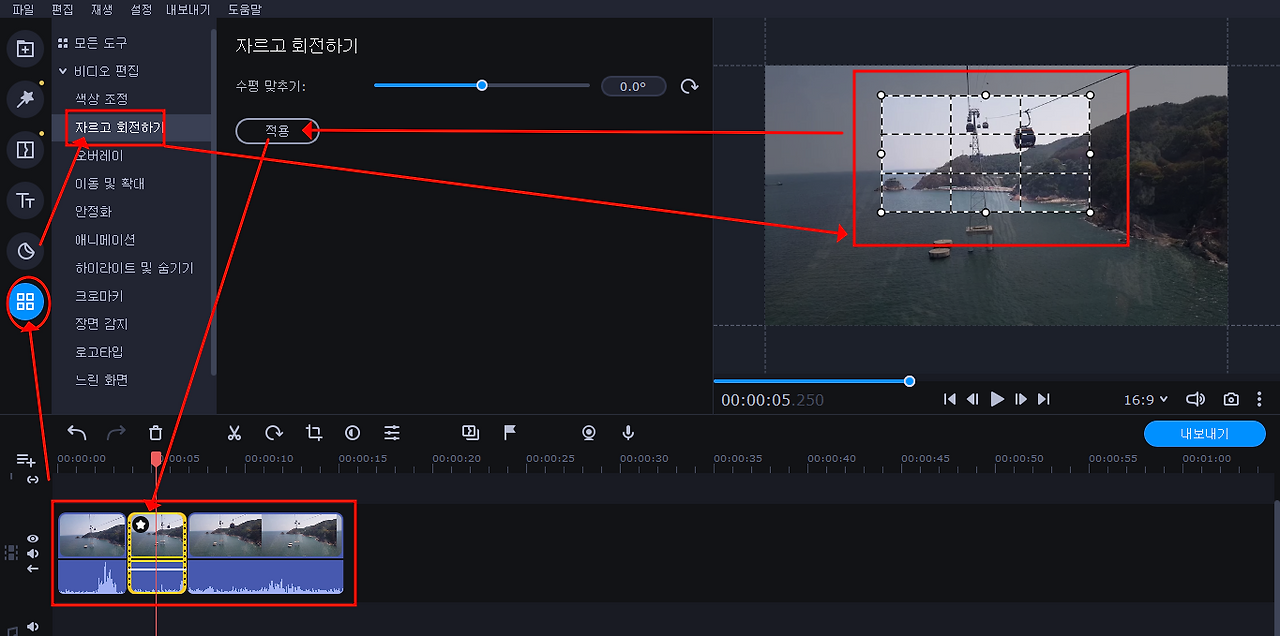
Task: Click the blue 내보내기 export button
Action: [x=1205, y=434]
